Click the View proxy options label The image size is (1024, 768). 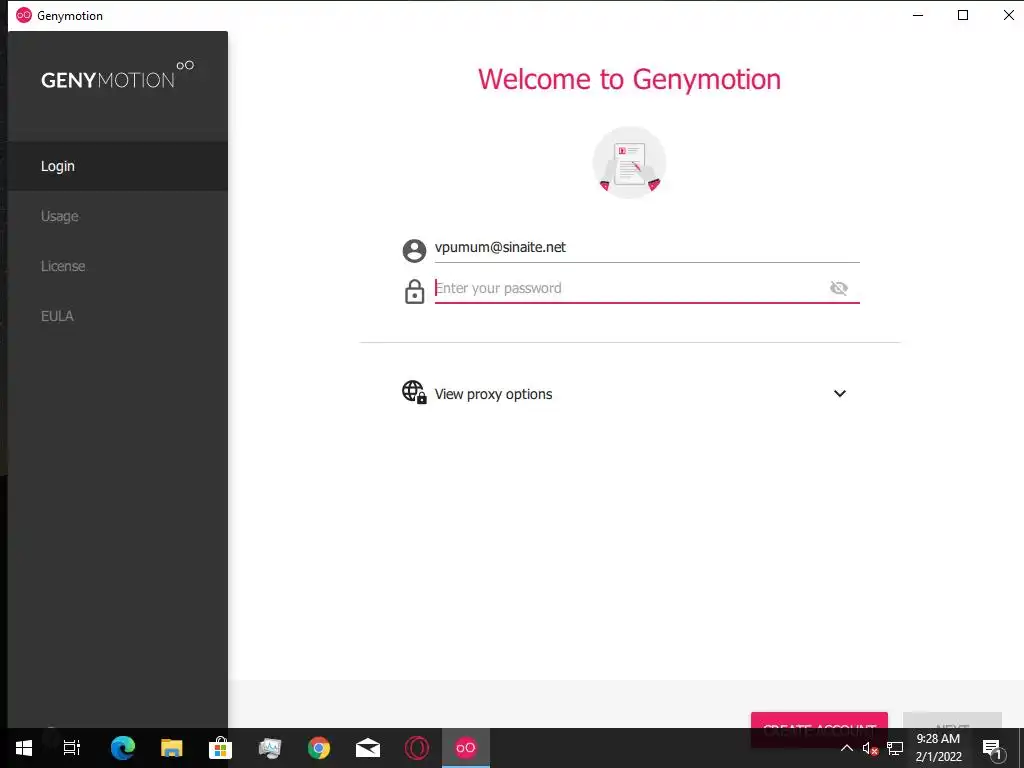[493, 394]
